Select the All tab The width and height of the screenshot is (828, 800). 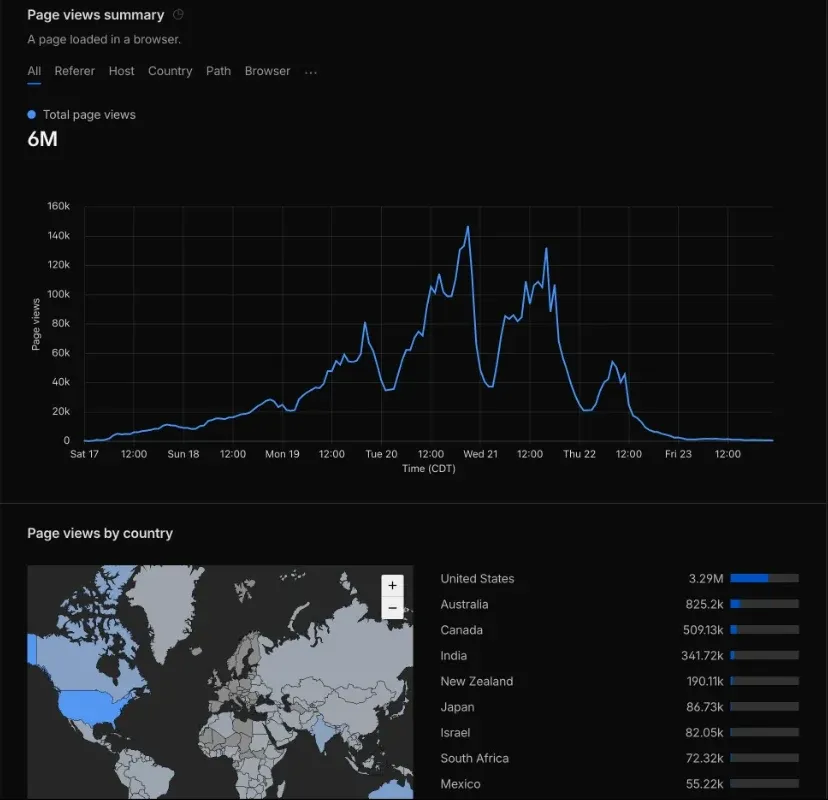(x=34, y=71)
